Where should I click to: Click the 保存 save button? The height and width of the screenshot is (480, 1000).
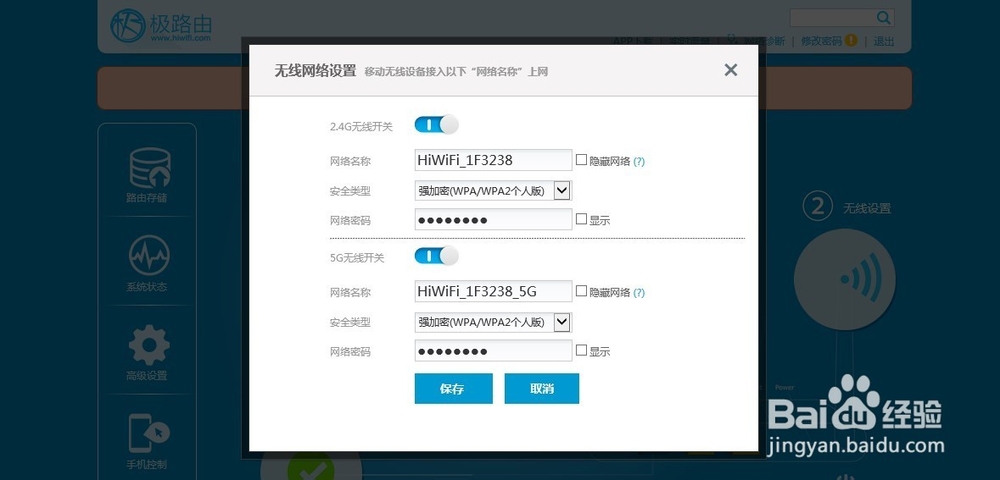(x=453, y=389)
